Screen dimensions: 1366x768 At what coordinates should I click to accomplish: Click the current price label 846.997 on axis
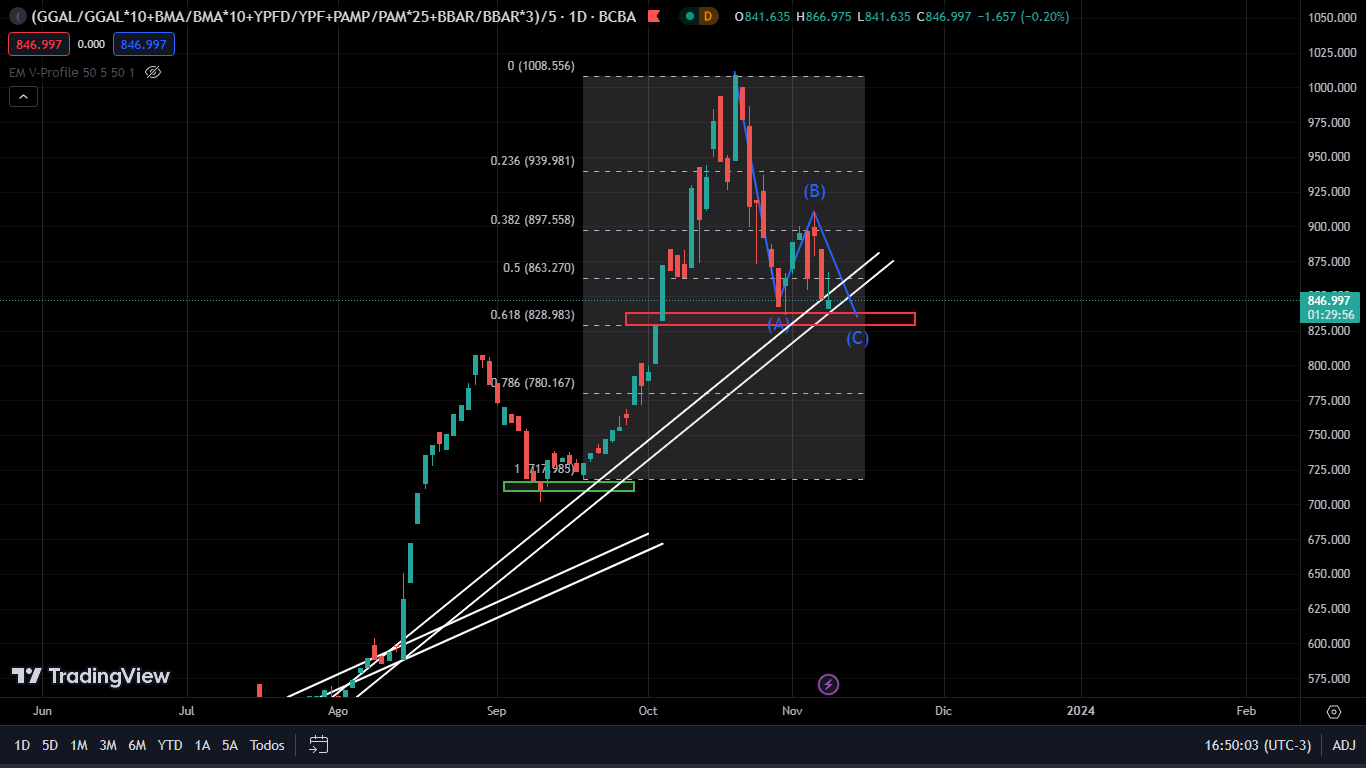pos(1328,300)
